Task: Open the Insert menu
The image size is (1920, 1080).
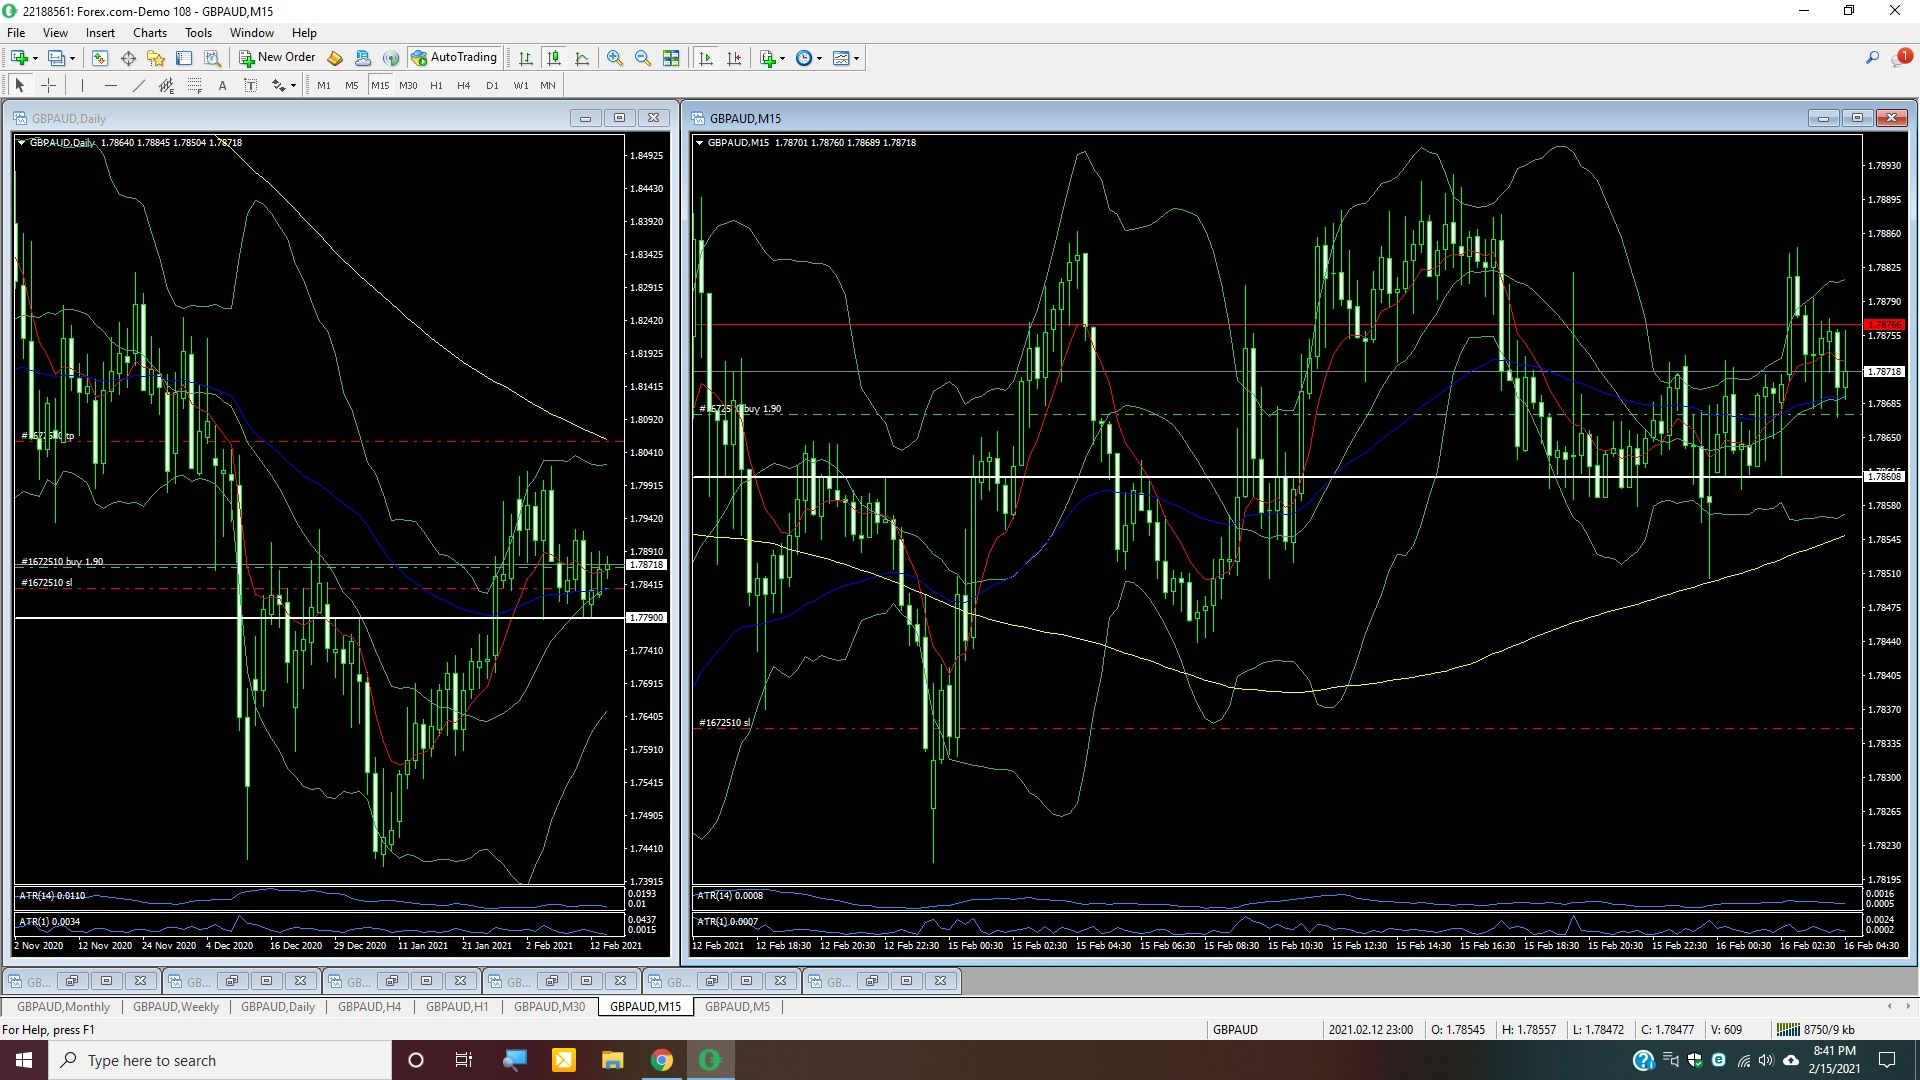Action: tap(100, 32)
